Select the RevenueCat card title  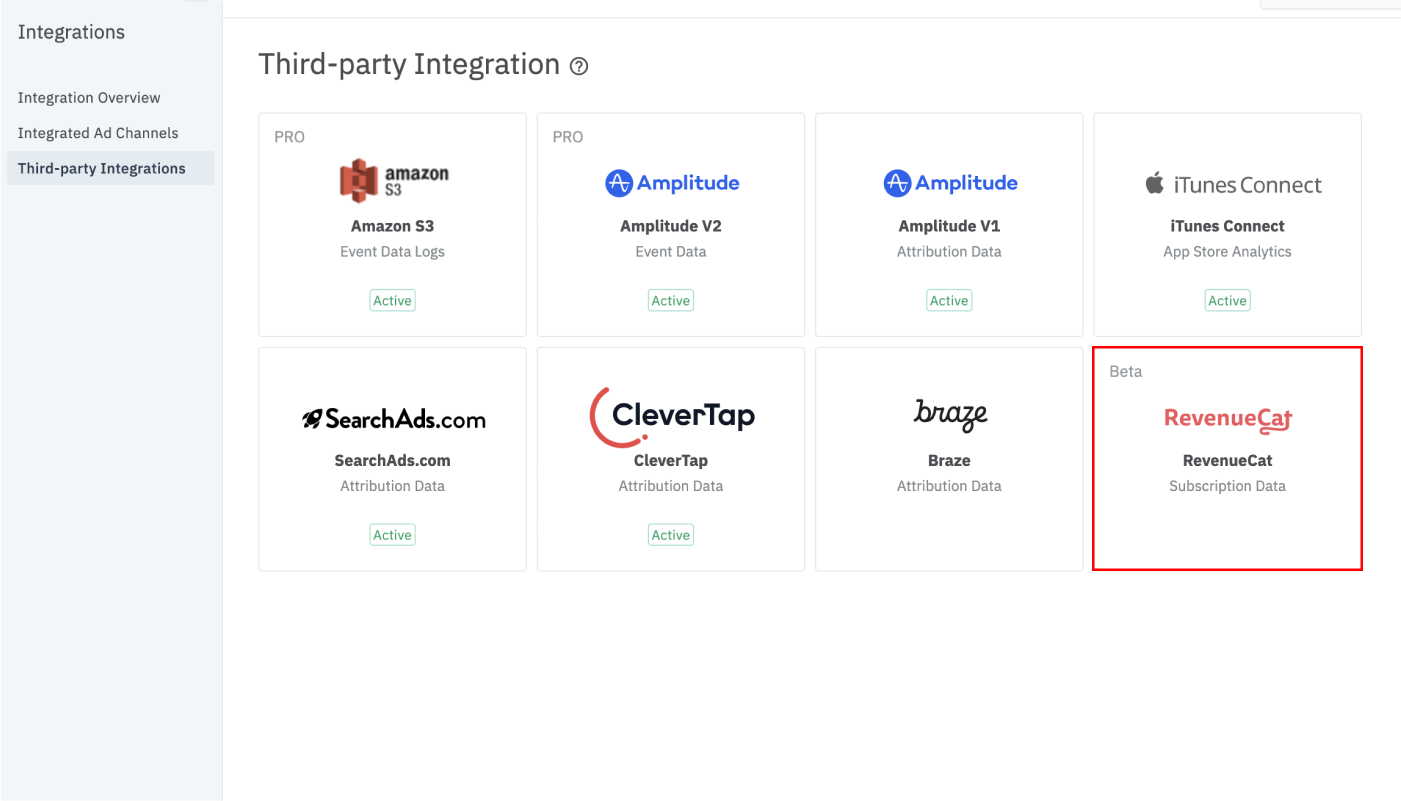pyautogui.click(x=1227, y=461)
